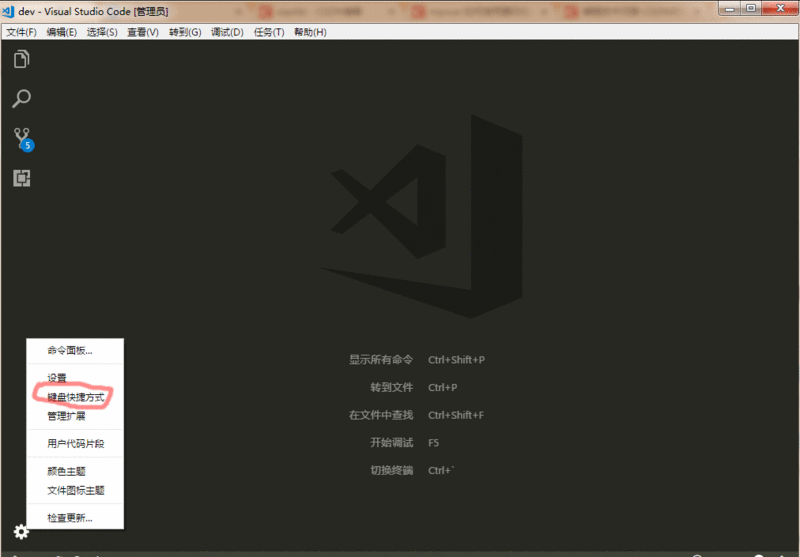Open the Explorer files icon in activity bar
This screenshot has height=557, width=800.
coord(21,59)
